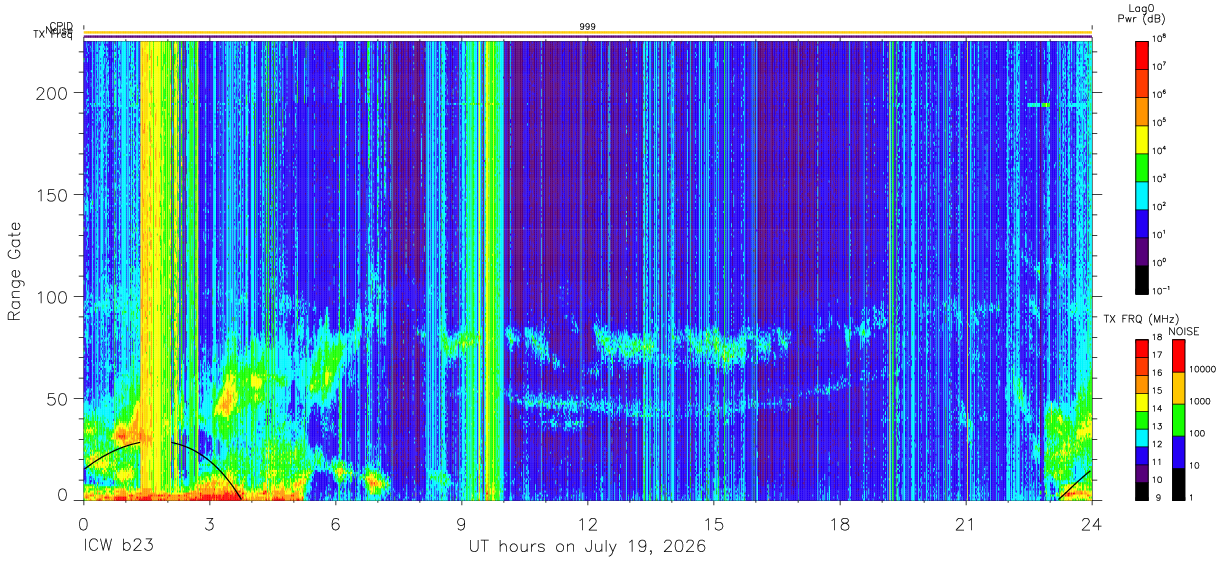Click the red top segment of Lag0 Pwr colorbar

pyautogui.click(x=1142, y=54)
